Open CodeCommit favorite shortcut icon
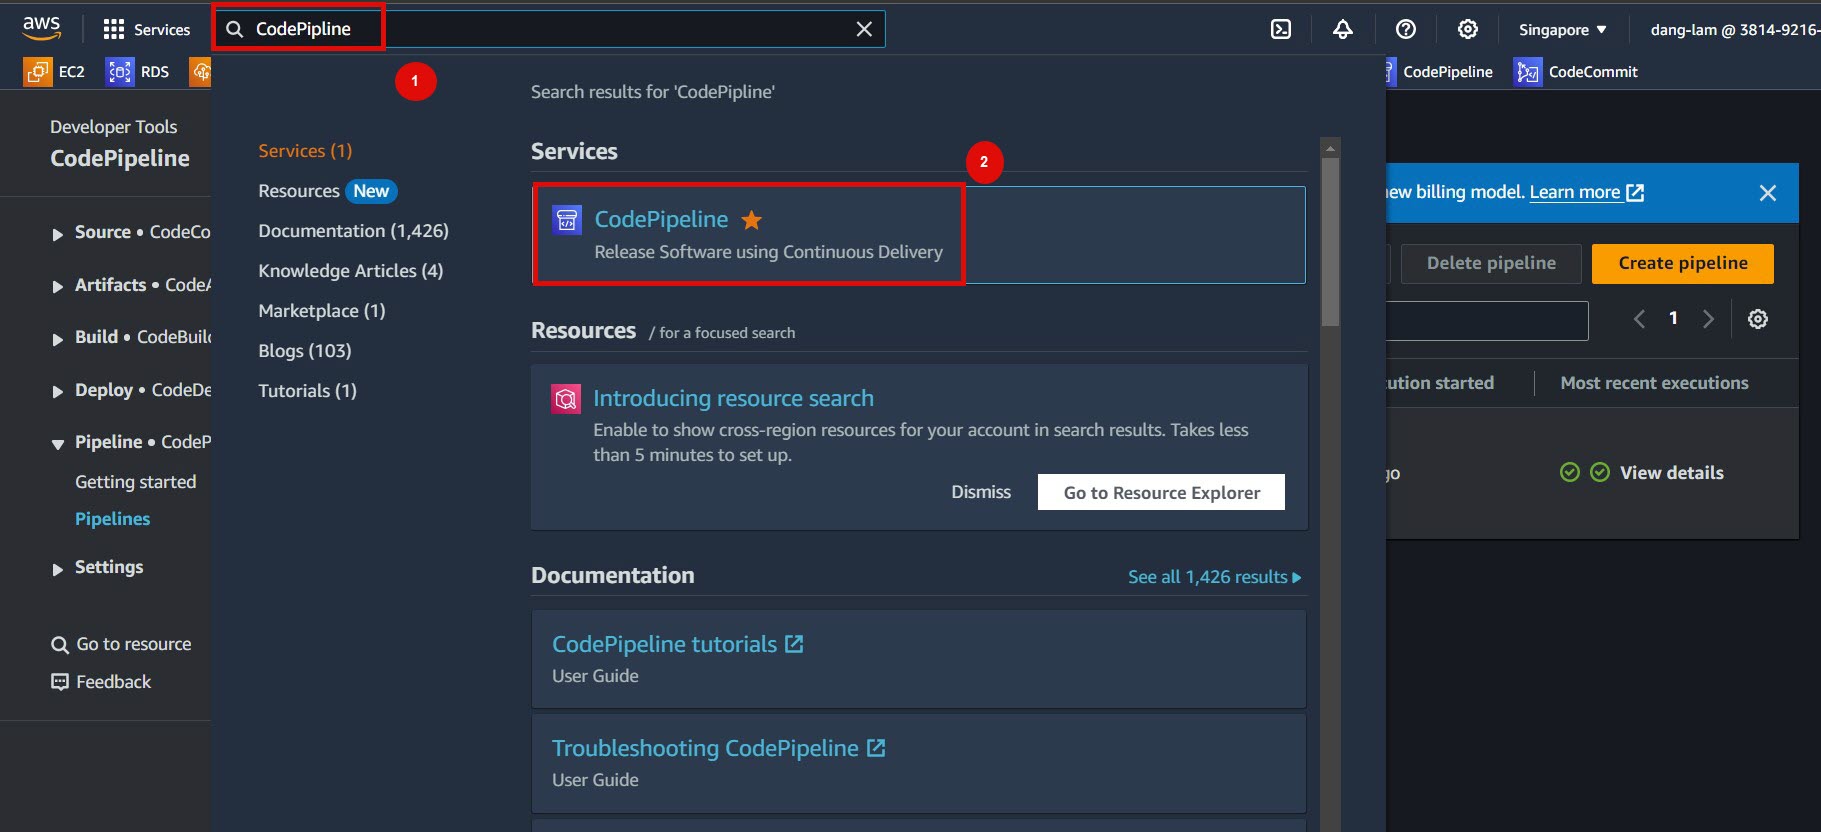The height and width of the screenshot is (832, 1821). coord(1527,72)
